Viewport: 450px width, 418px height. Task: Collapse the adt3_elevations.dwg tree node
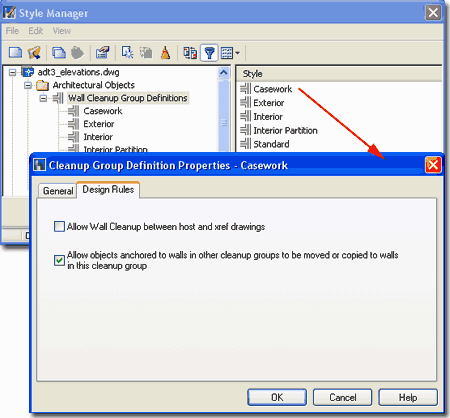(x=12, y=72)
